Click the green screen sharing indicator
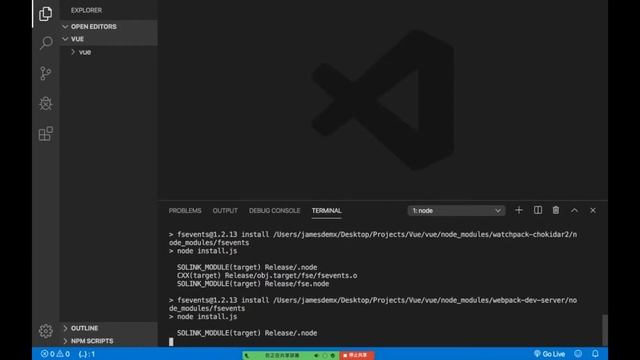The image size is (640, 360). tap(291, 355)
